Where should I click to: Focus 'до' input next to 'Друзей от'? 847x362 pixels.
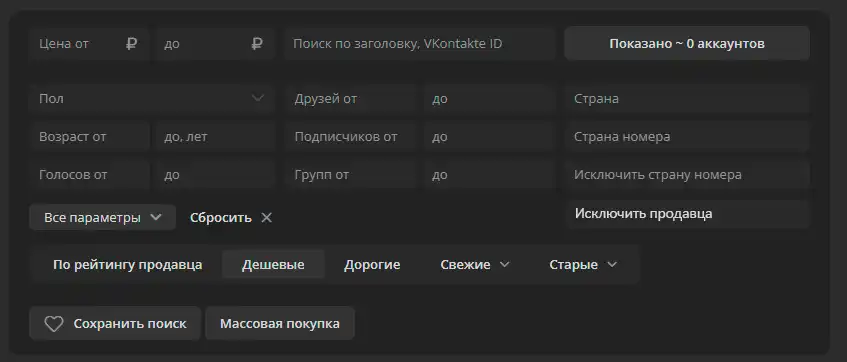pos(490,98)
